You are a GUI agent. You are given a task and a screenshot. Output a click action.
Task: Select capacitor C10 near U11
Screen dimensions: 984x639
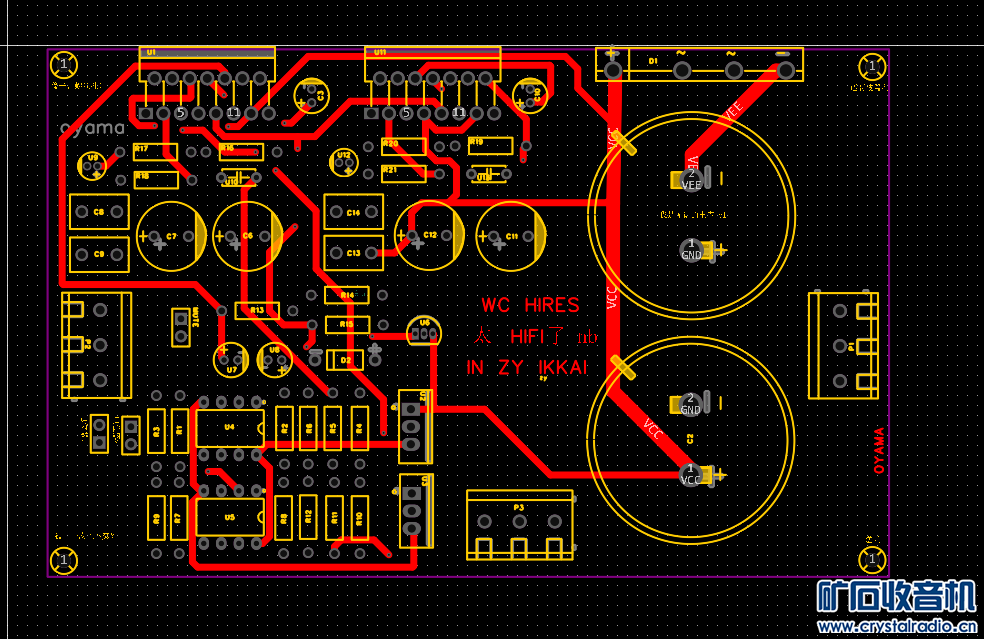pos(530,96)
